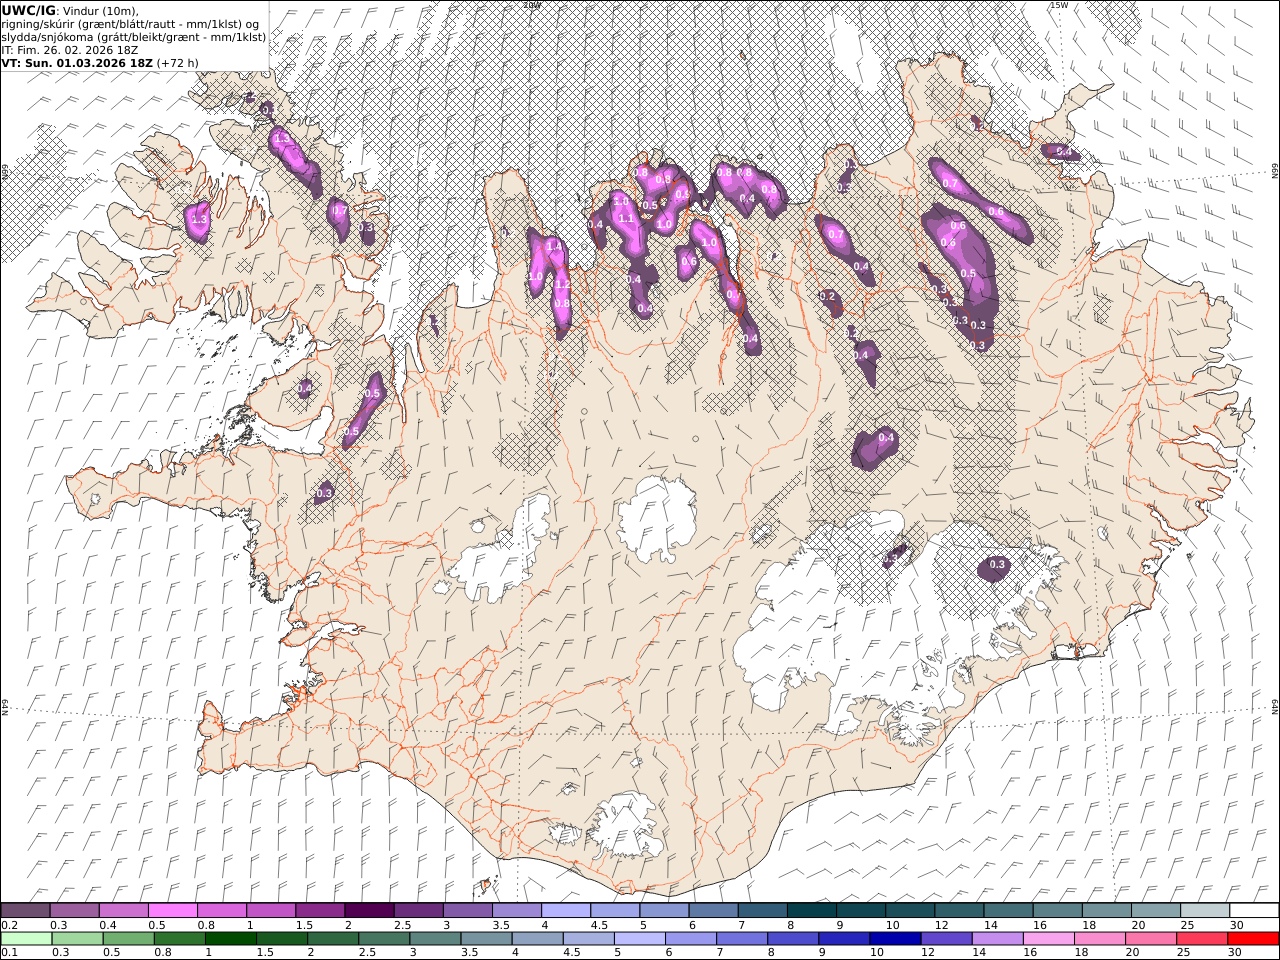Click the upper legend swatch between 3 and 3.5
Viewport: 1280px width, 960px height.
coord(467,910)
